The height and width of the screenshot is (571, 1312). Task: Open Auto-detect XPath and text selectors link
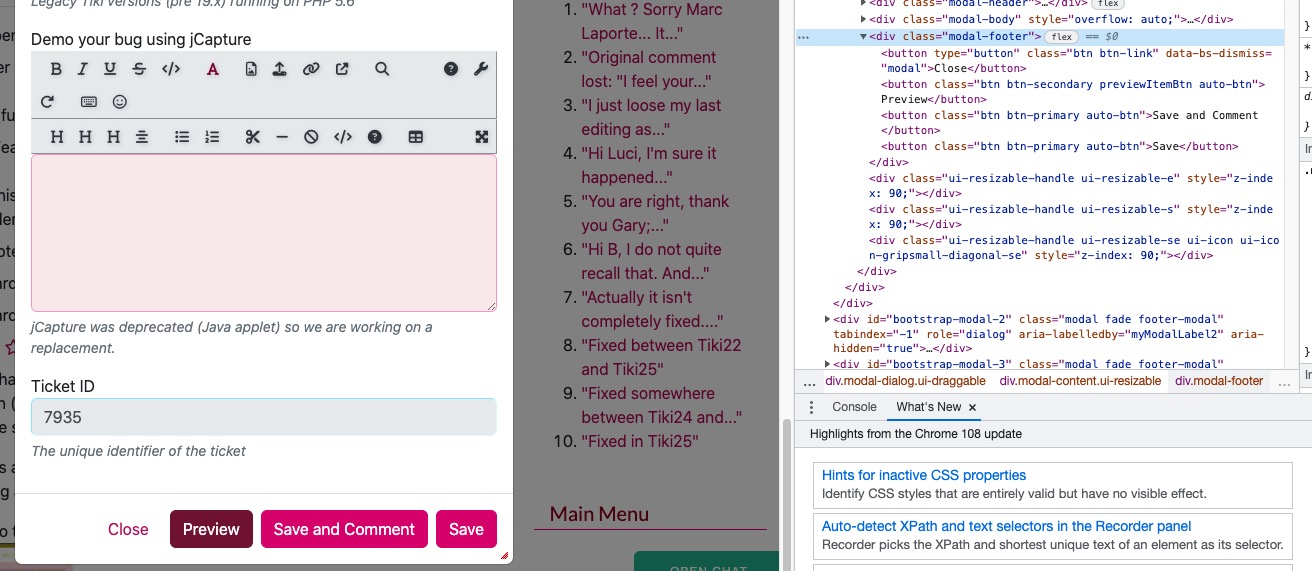pyautogui.click(x=1006, y=526)
